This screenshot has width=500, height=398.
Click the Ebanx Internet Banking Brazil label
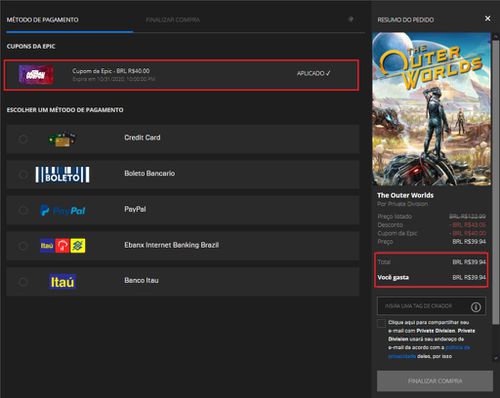(x=172, y=245)
